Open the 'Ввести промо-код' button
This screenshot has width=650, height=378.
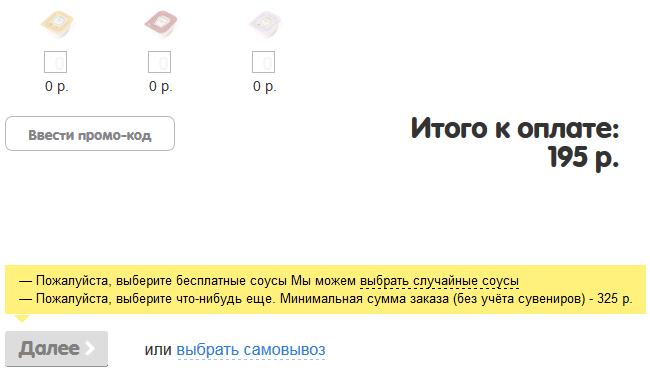point(90,133)
